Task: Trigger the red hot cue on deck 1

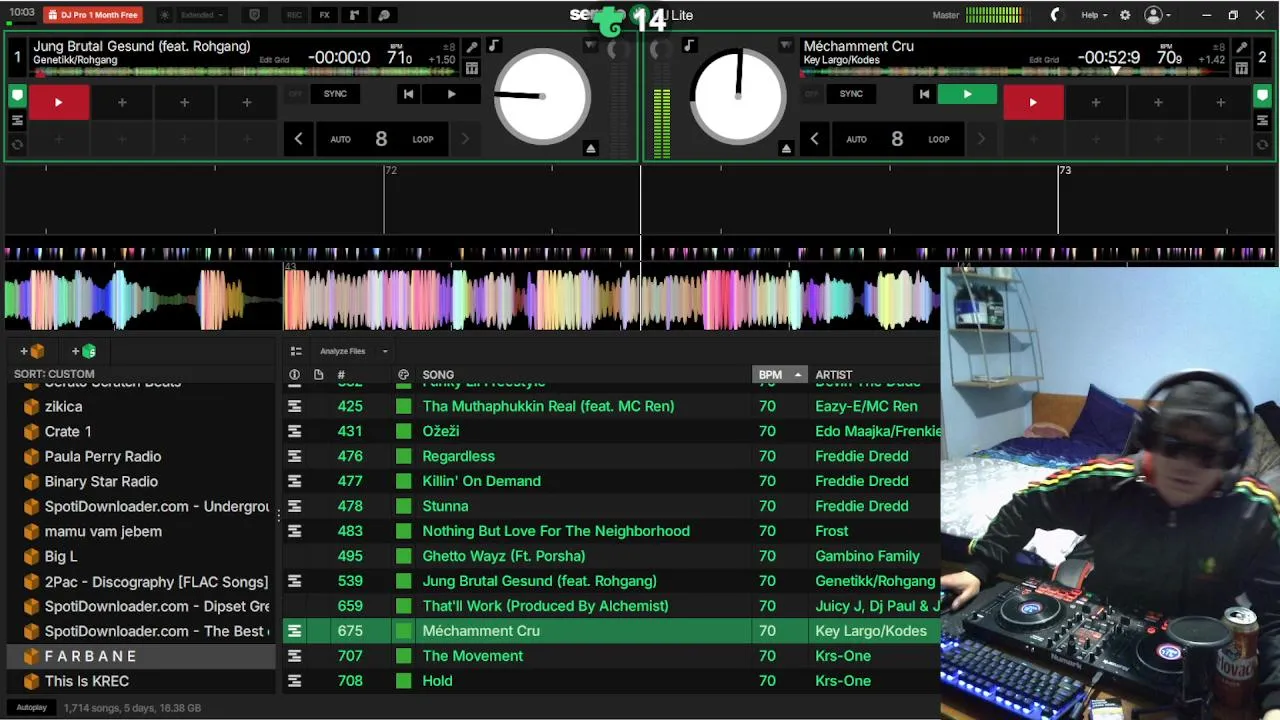Action: click(58, 102)
